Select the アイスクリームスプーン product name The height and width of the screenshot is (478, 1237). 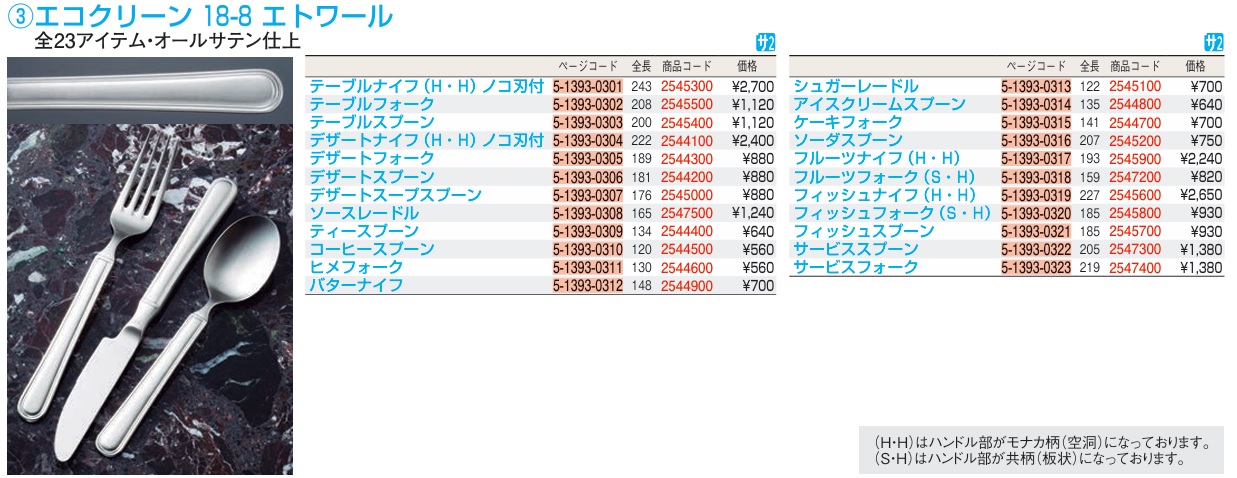pyautogui.click(x=879, y=105)
